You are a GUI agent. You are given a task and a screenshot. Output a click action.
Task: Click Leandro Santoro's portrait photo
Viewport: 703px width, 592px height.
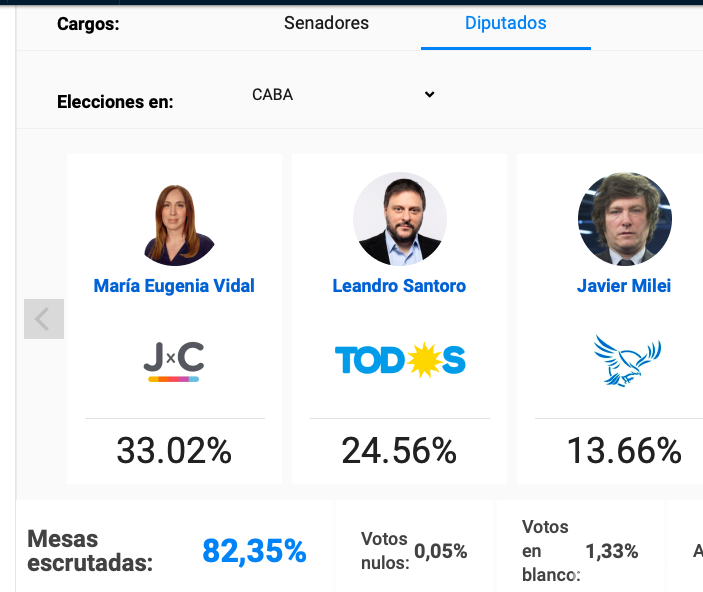pos(399,219)
